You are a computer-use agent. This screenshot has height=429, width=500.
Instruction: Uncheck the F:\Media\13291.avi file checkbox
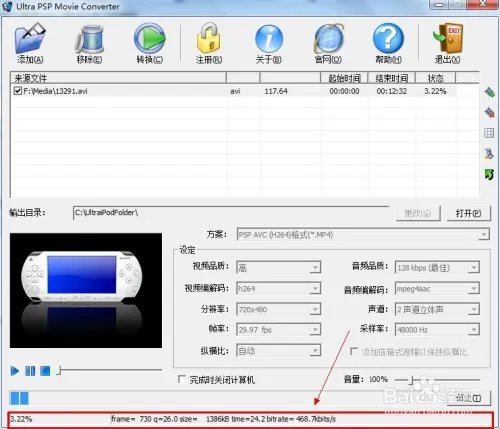18,91
